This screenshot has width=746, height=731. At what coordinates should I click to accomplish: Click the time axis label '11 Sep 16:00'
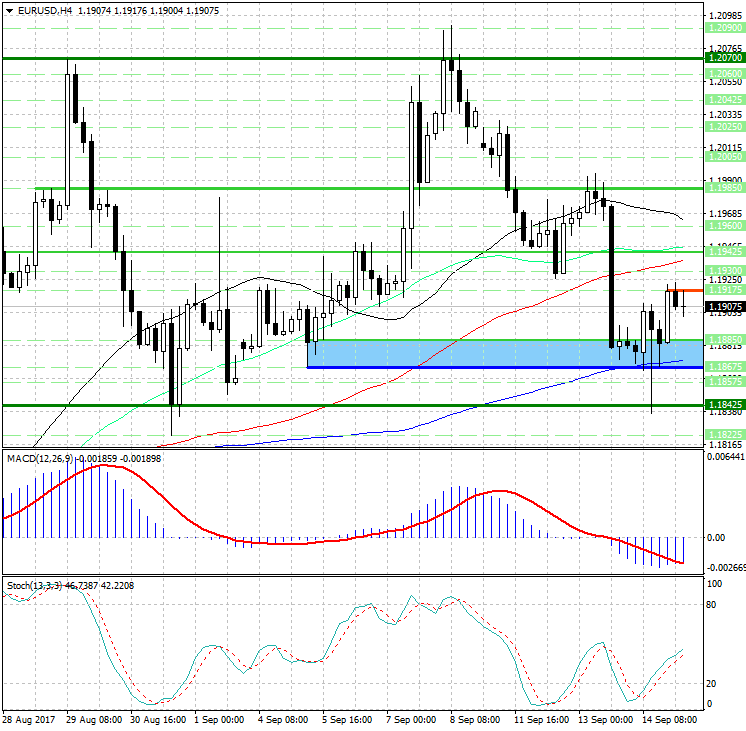[x=541, y=720]
